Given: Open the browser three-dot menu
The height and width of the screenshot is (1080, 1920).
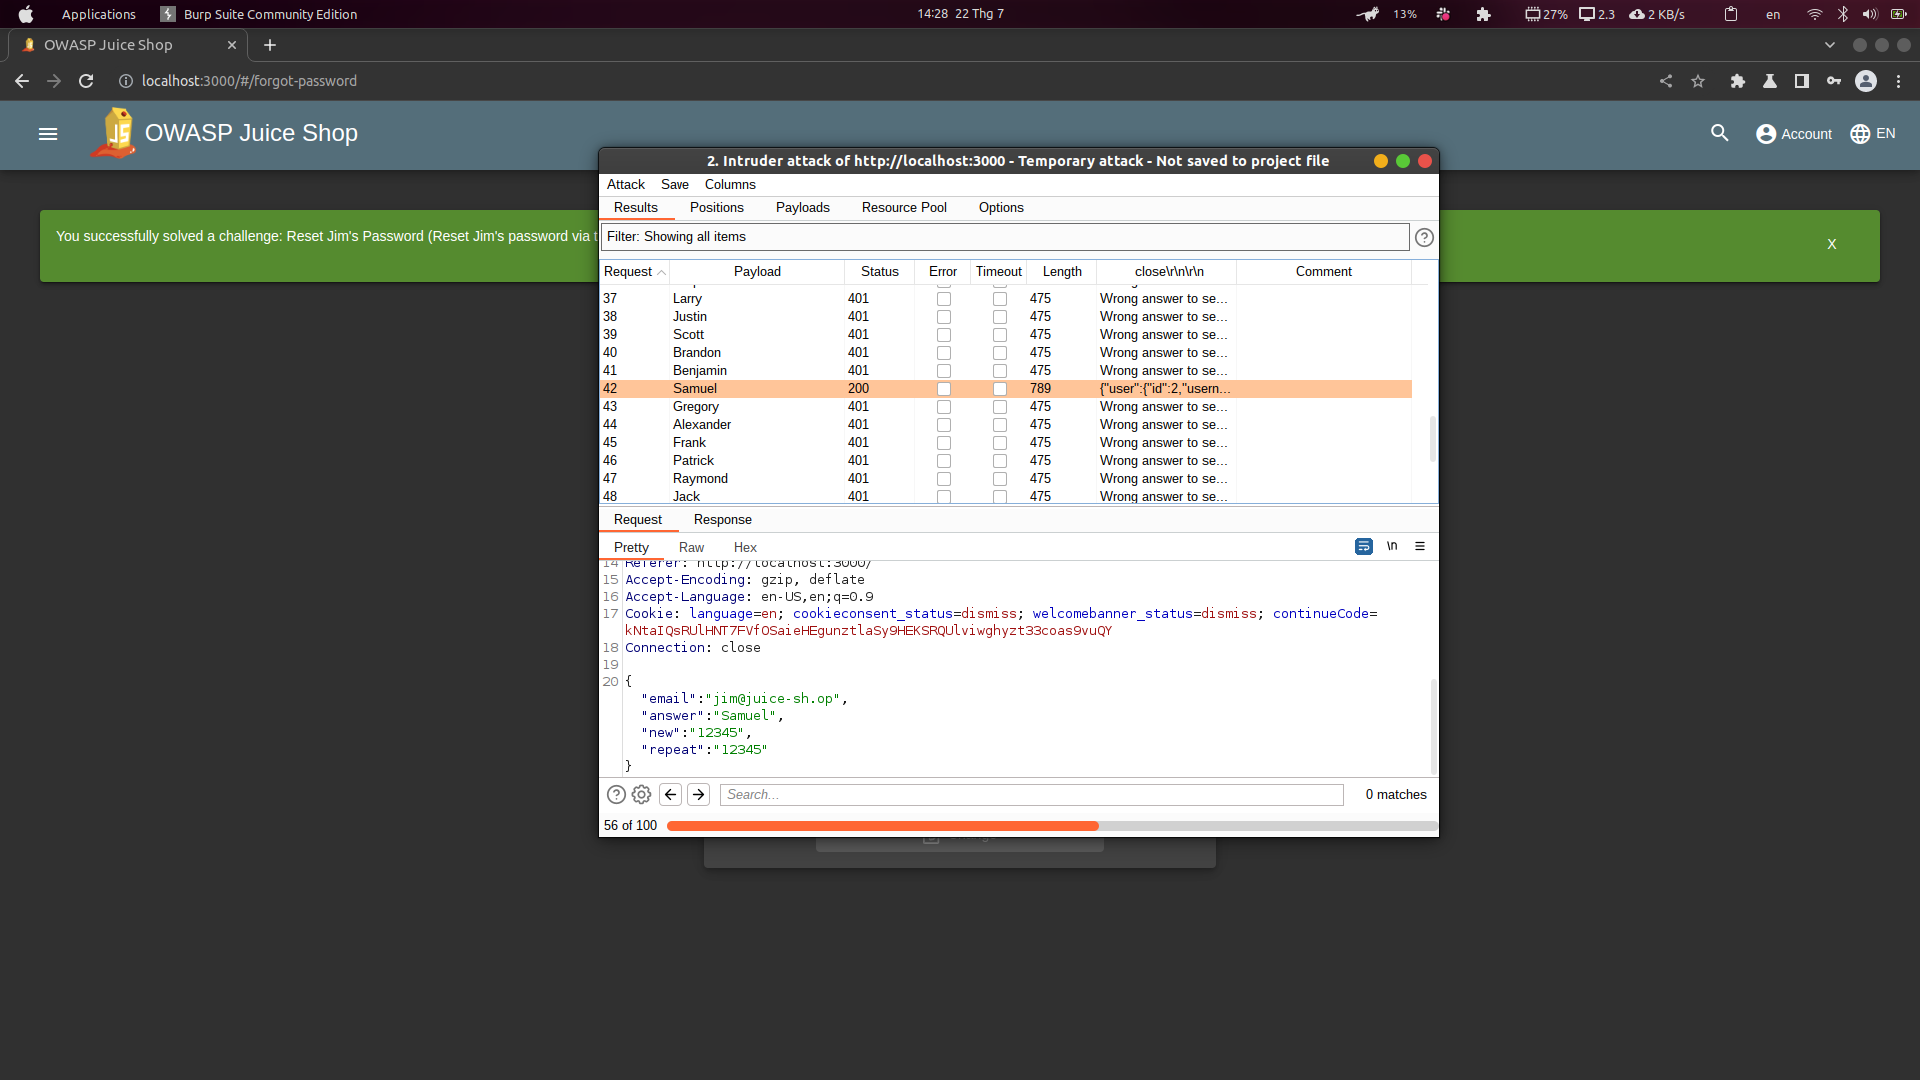Looking at the screenshot, I should point(1898,81).
